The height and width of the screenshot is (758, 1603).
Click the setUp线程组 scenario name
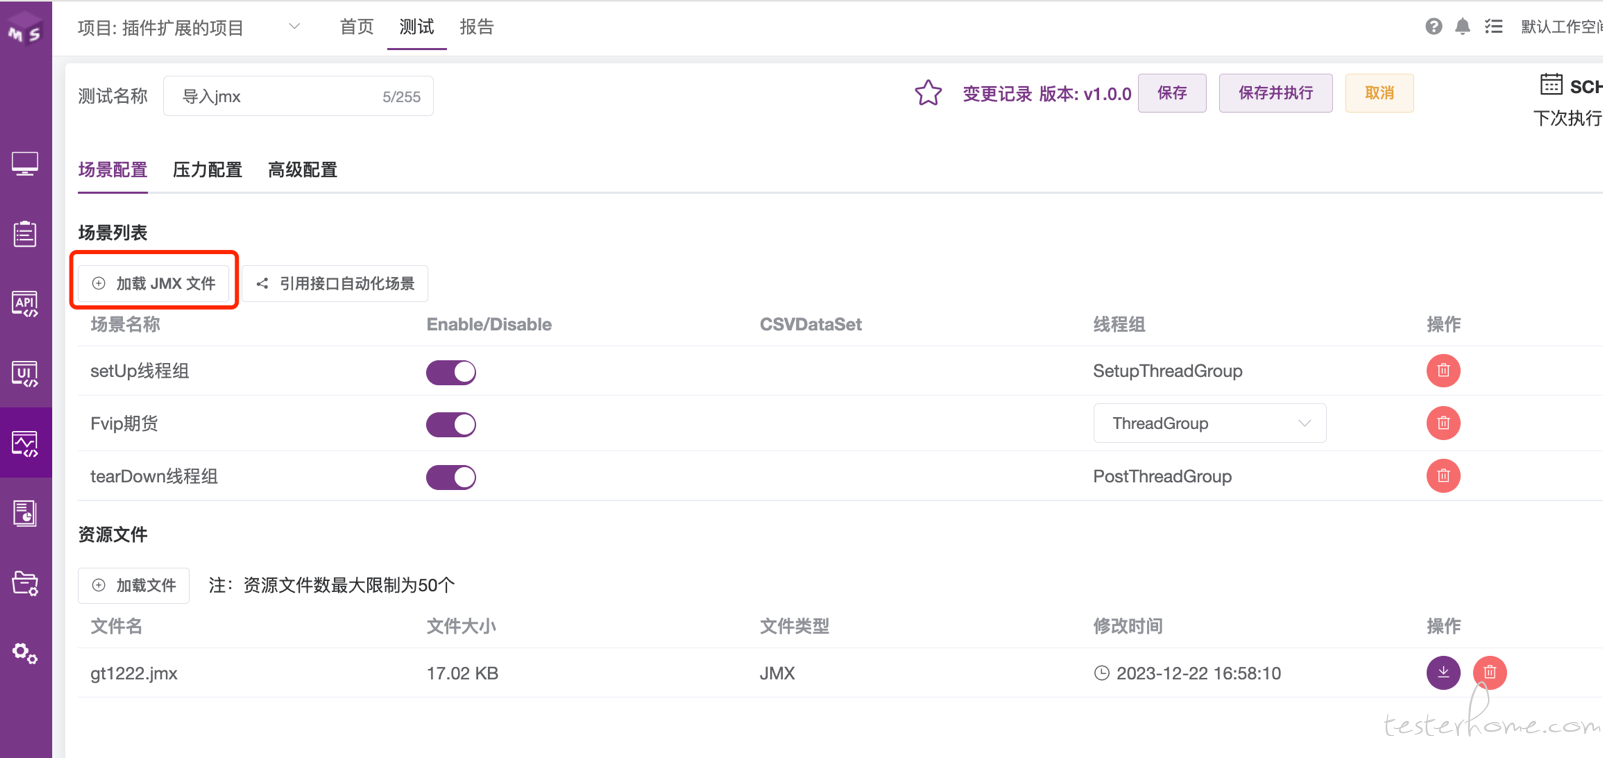coord(139,371)
